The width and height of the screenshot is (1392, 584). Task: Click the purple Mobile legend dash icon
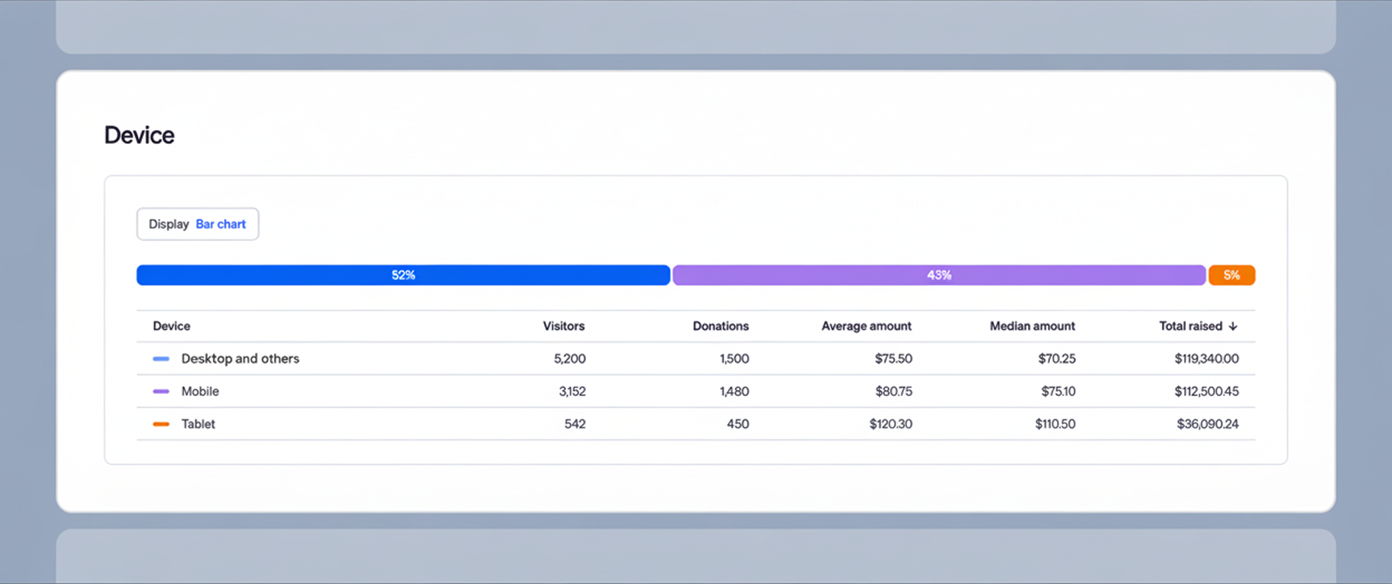[x=162, y=391]
